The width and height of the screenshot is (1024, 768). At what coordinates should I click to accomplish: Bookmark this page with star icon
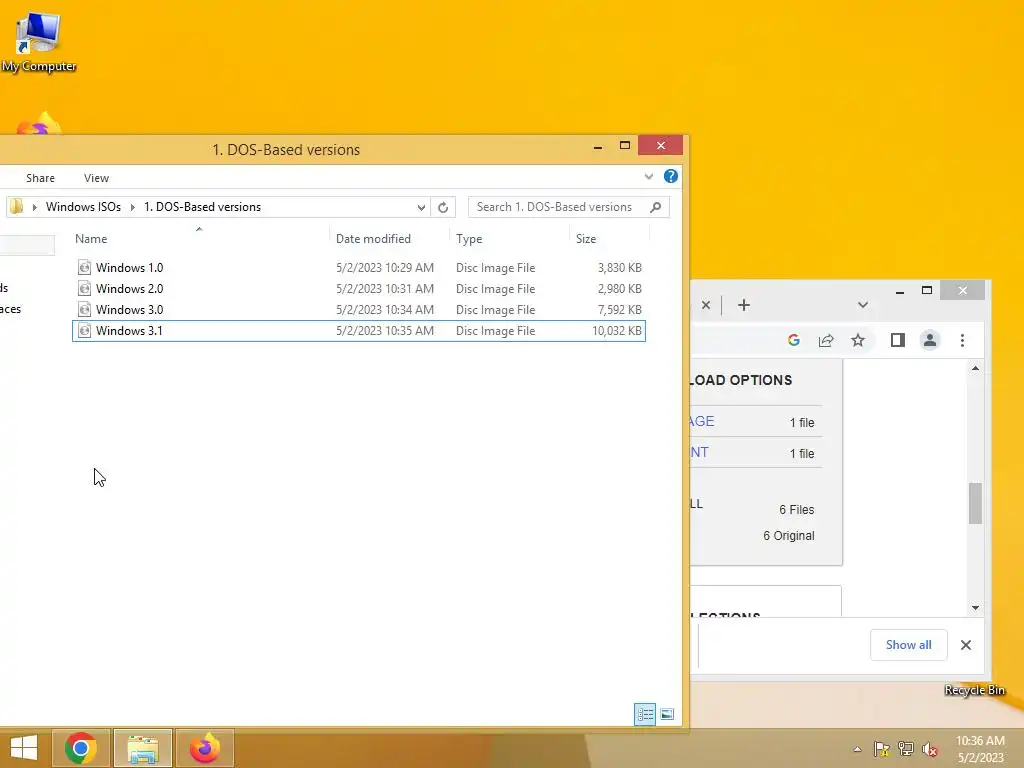click(x=857, y=340)
